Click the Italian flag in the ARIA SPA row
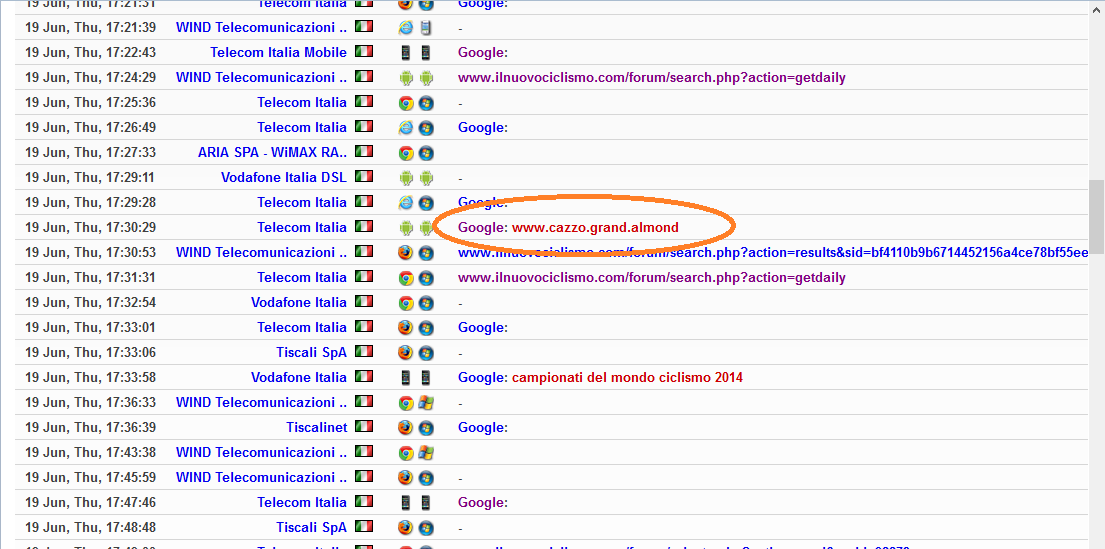 click(364, 152)
